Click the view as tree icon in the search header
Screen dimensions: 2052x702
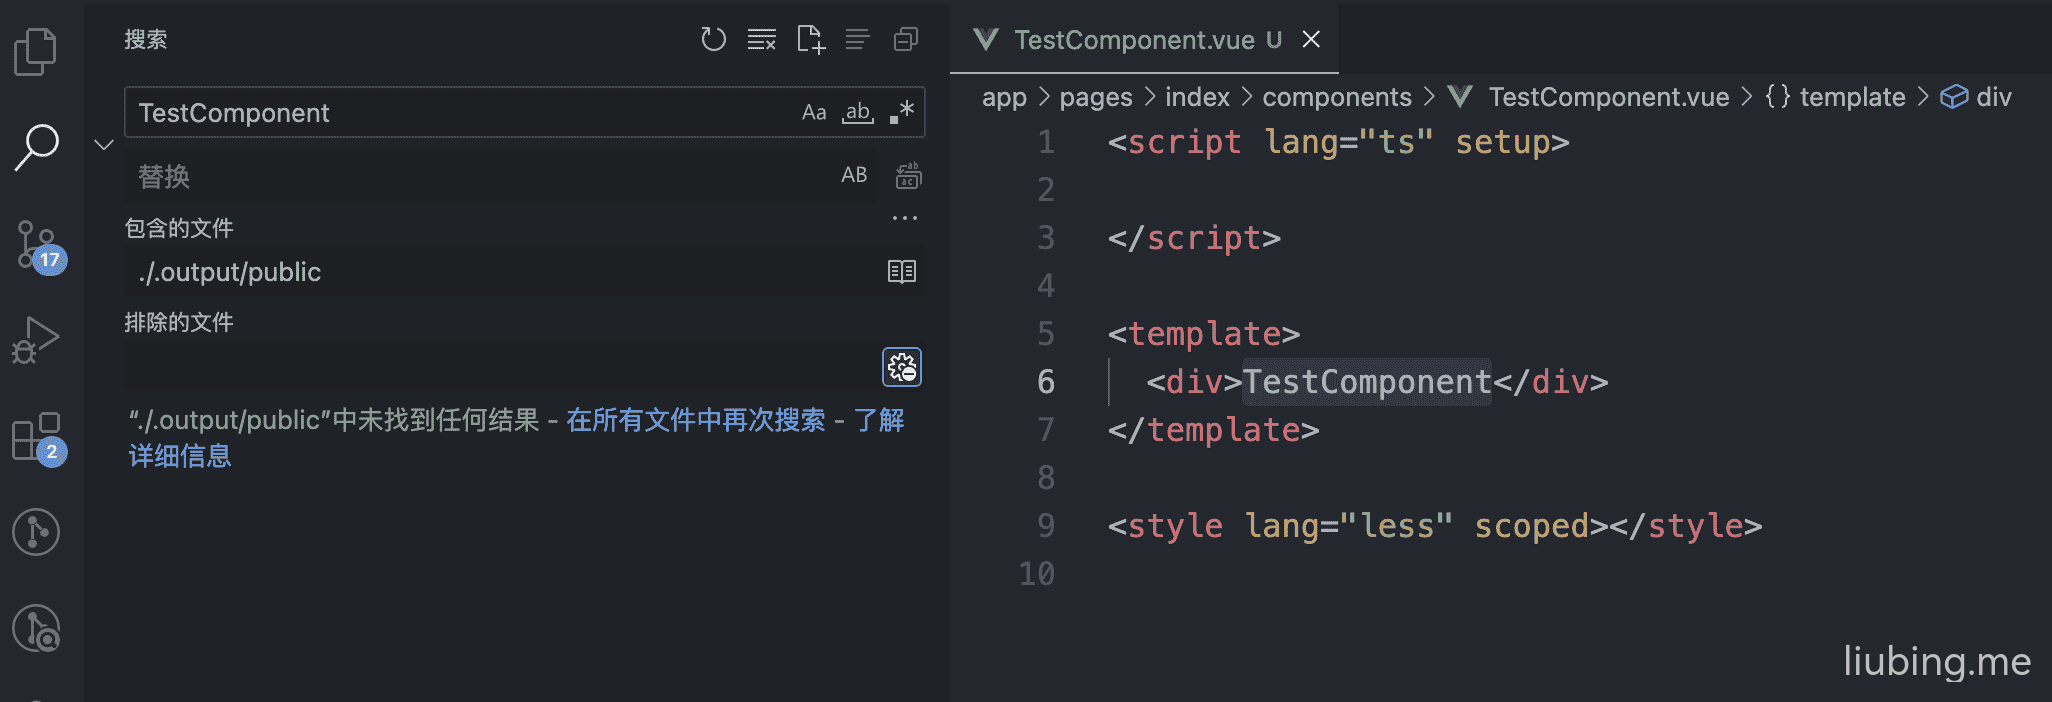[x=858, y=39]
